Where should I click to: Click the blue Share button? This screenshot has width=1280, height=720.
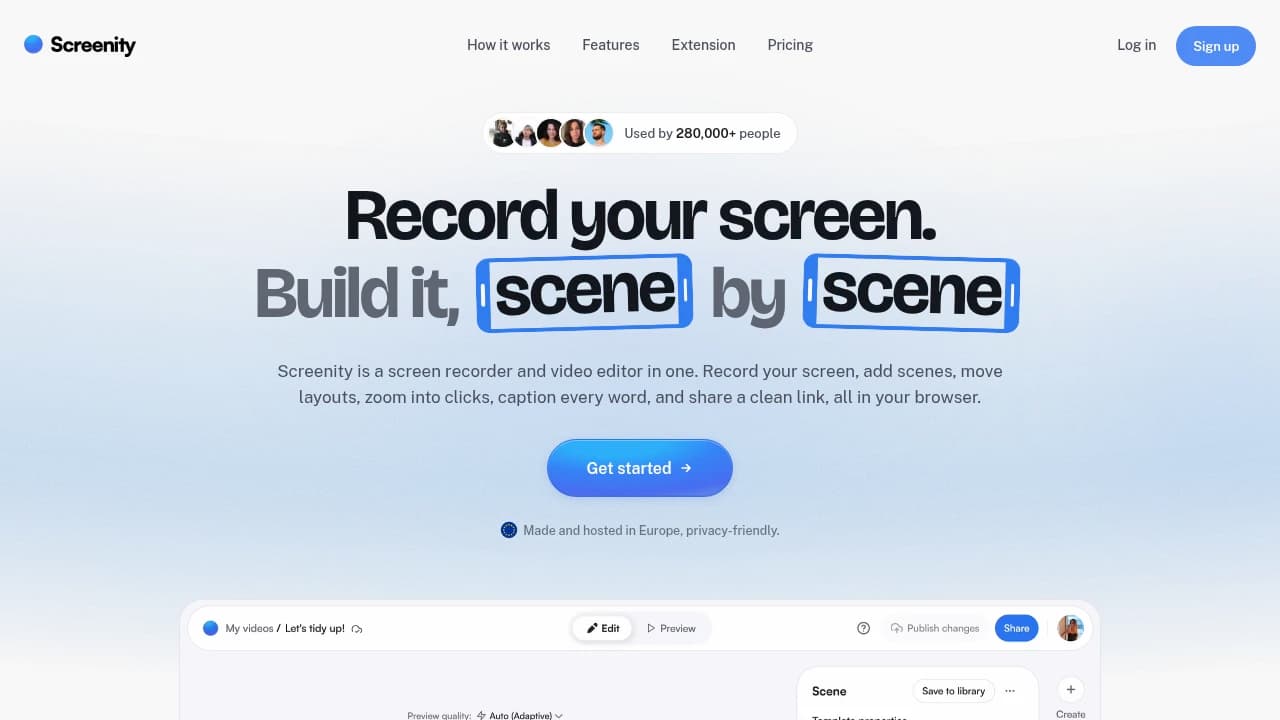tap(1016, 628)
